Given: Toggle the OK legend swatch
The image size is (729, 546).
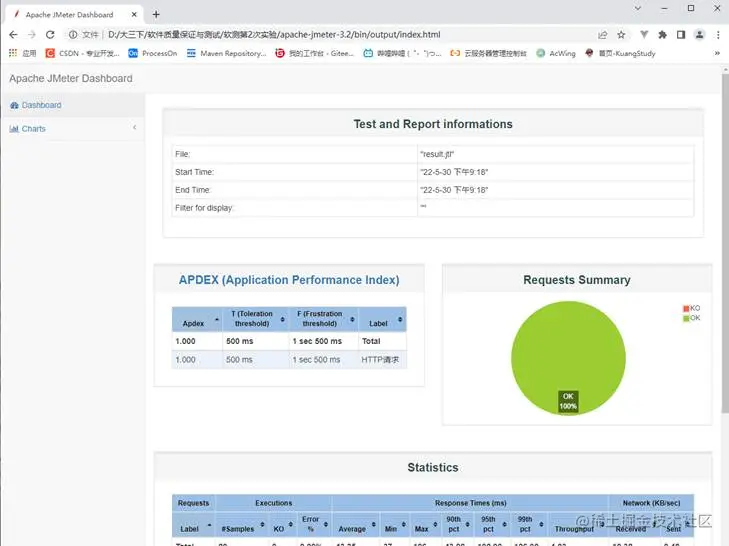Looking at the screenshot, I should pyautogui.click(x=686, y=318).
